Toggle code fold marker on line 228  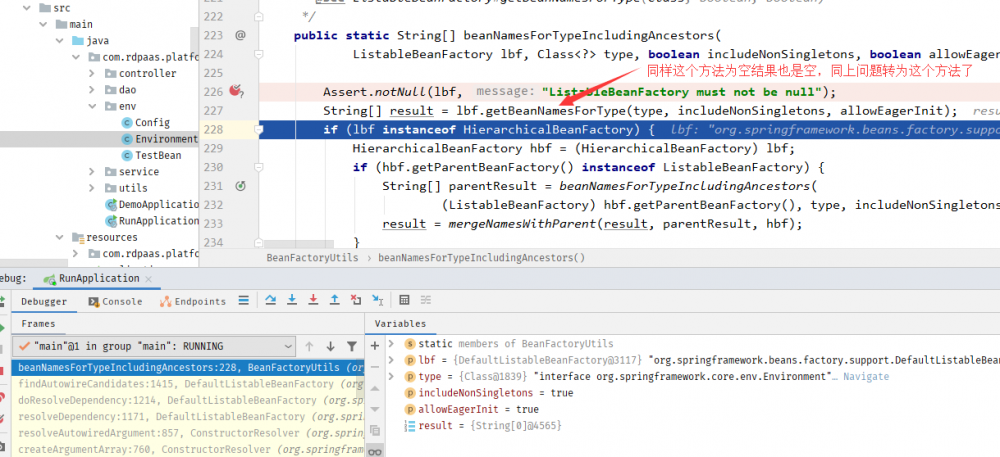tap(260, 129)
